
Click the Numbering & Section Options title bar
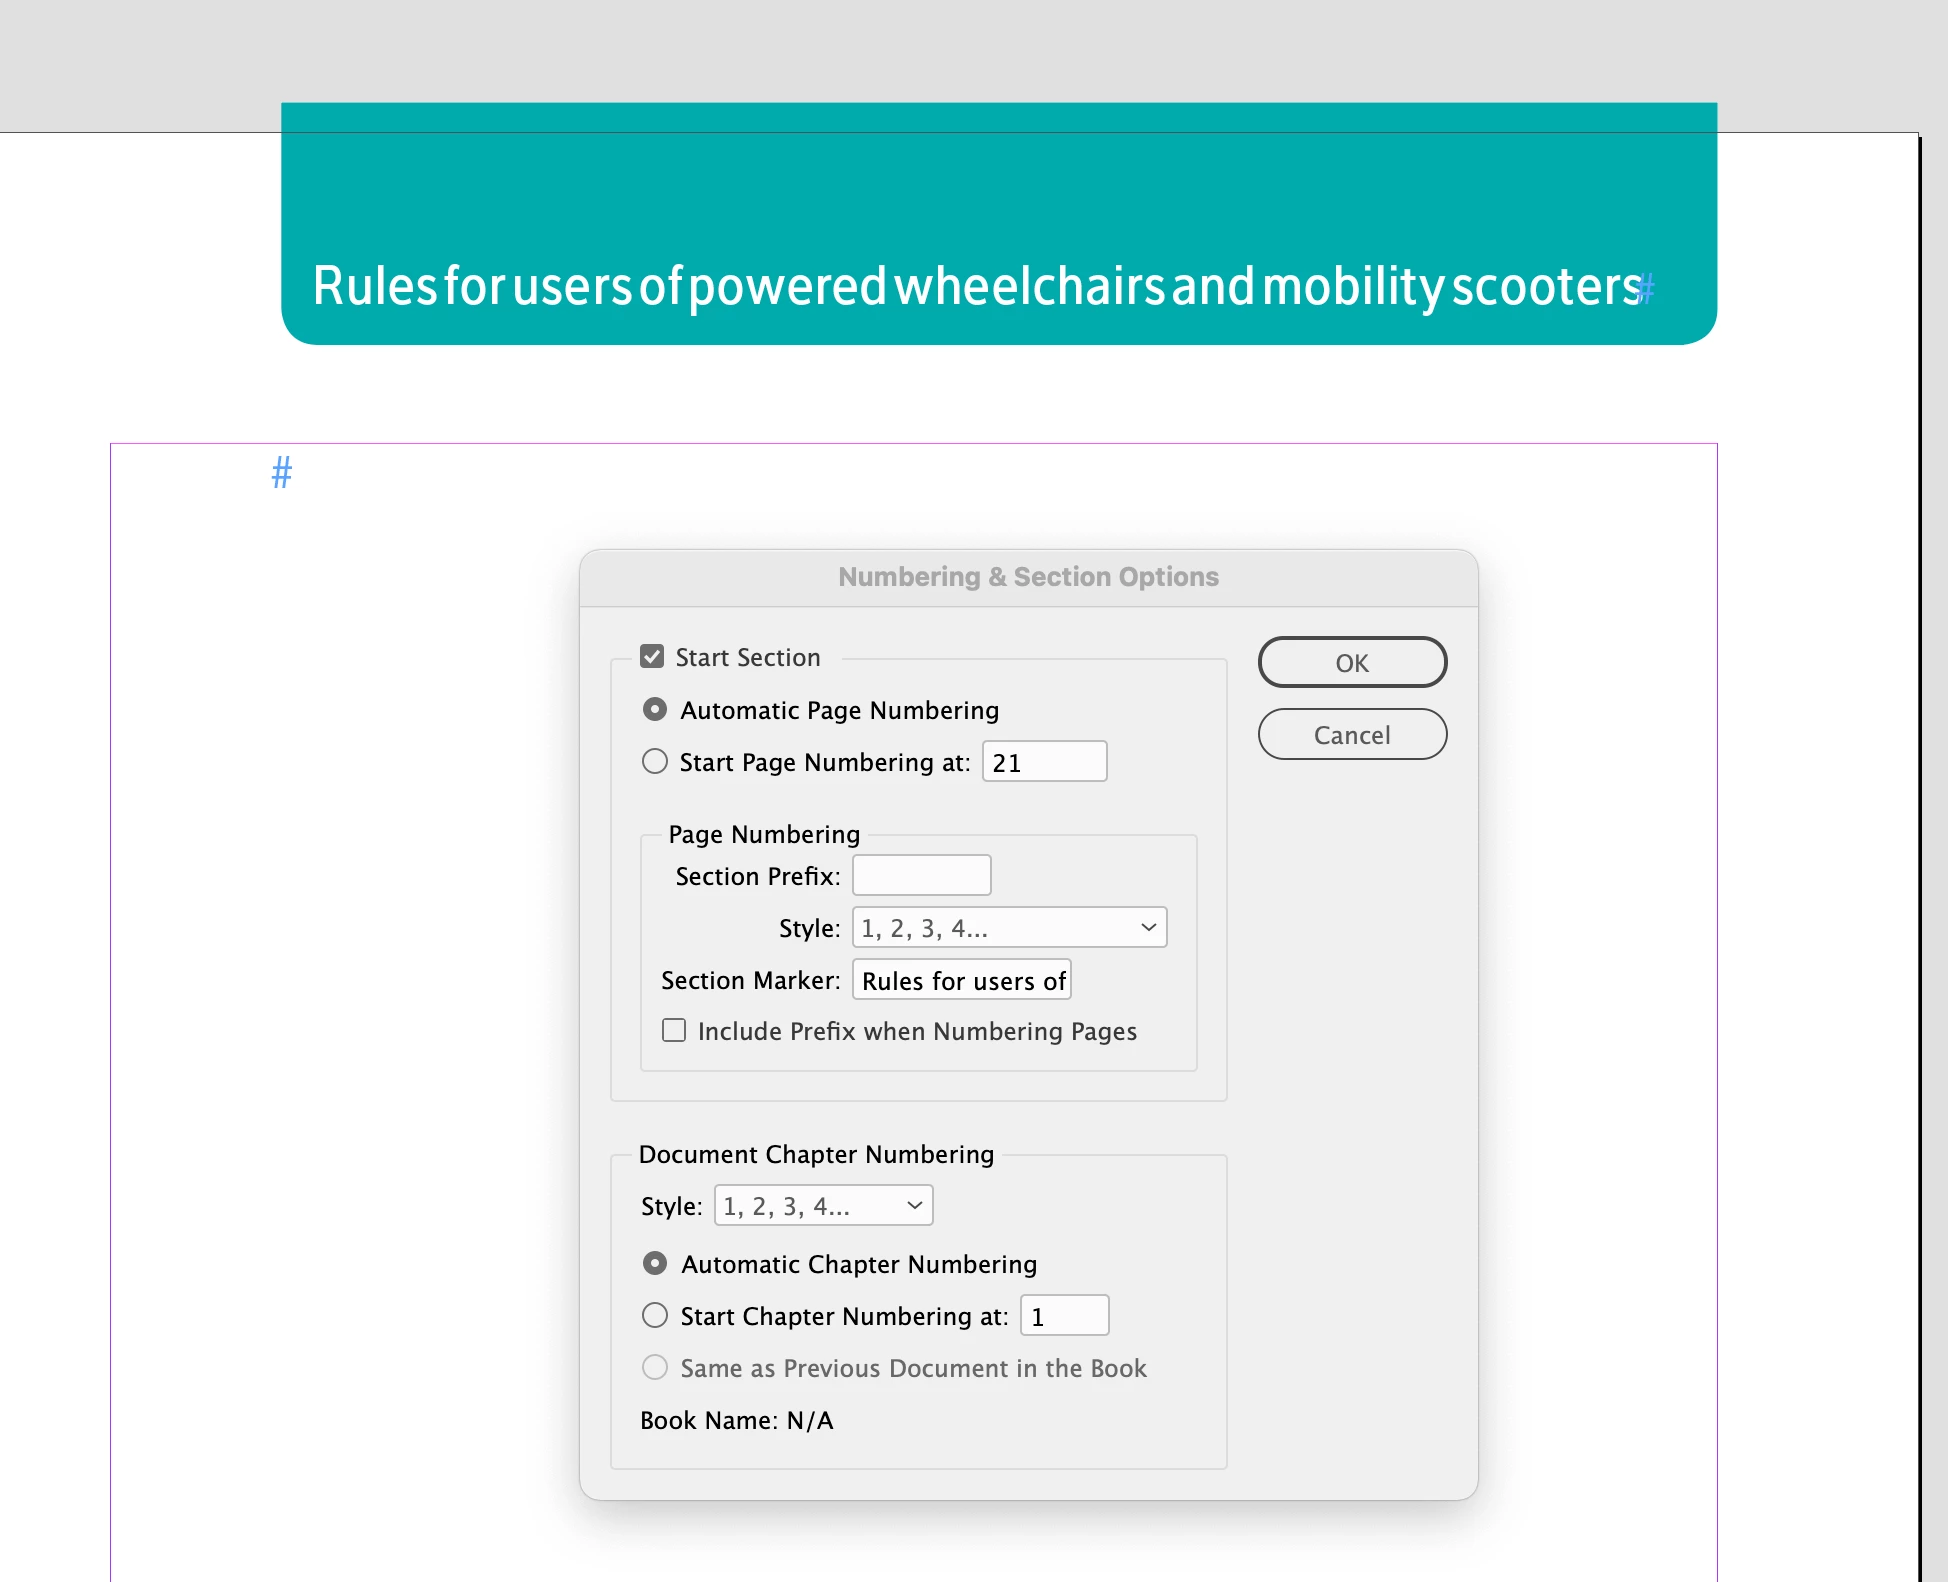pyautogui.click(x=1028, y=577)
